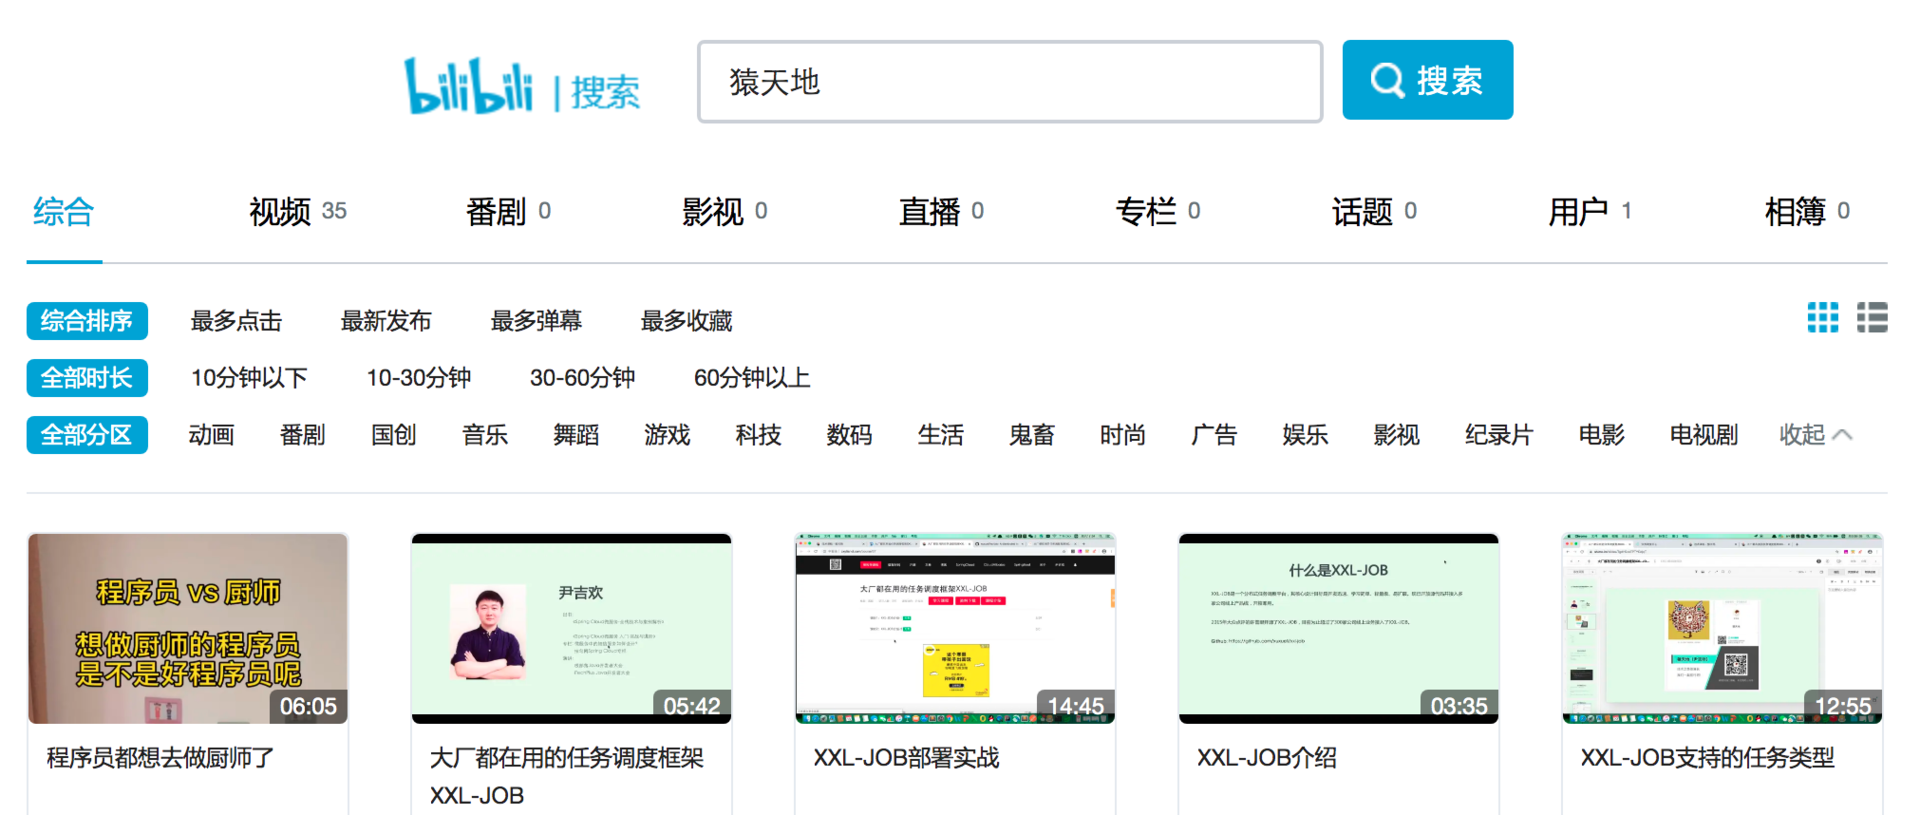
Task: Filter by 生活 category
Action: click(941, 435)
